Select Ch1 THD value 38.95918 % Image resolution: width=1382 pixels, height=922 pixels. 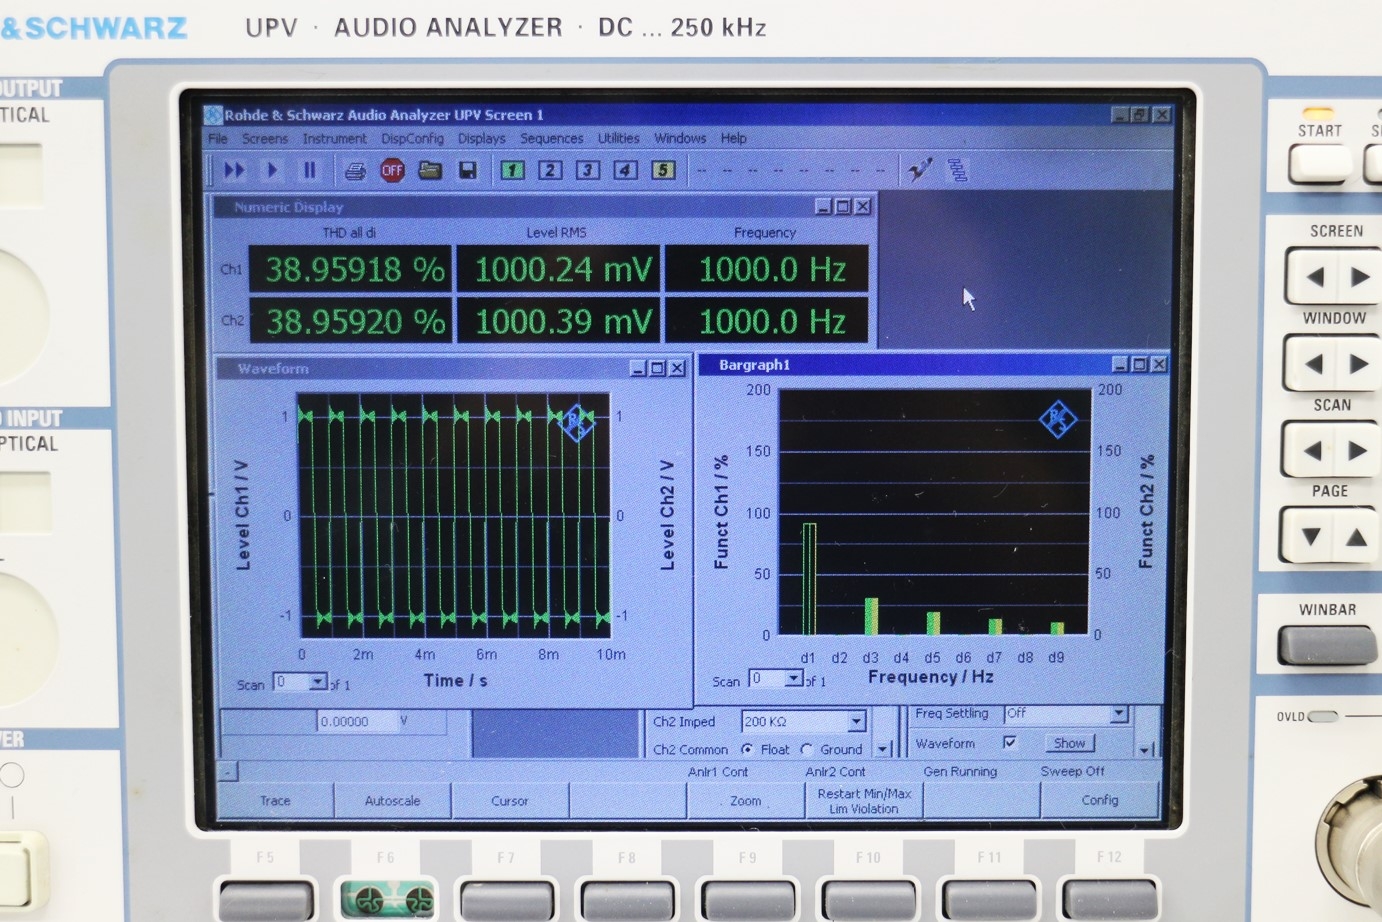pyautogui.click(x=350, y=269)
